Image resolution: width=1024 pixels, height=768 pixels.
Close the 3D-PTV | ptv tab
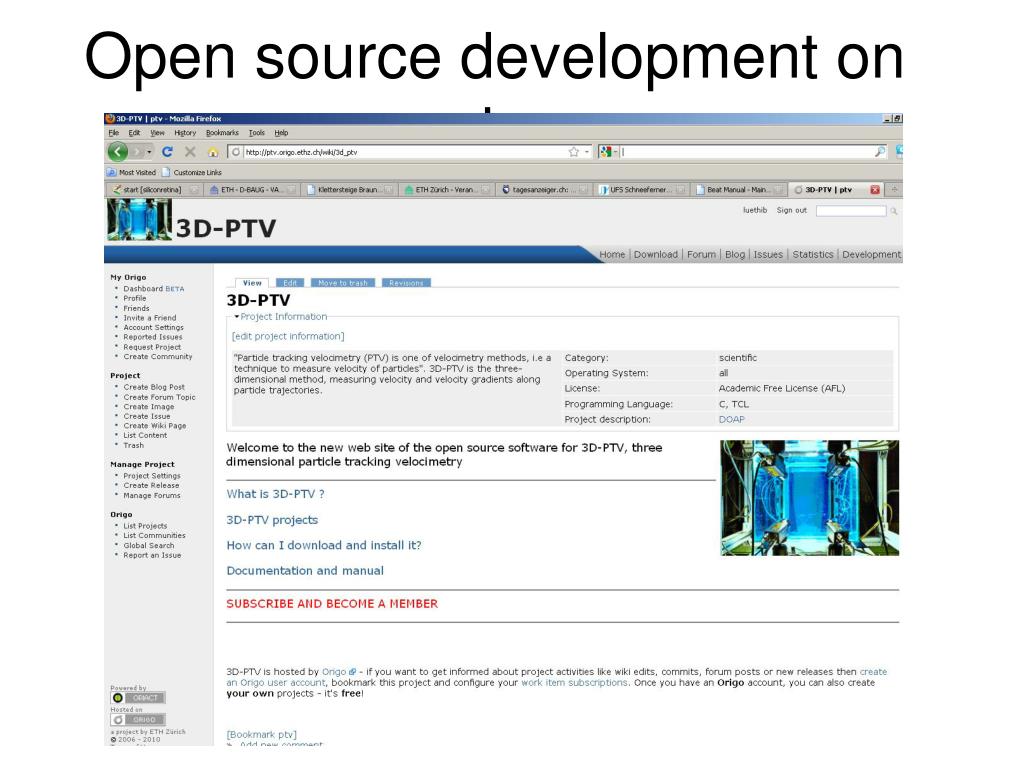[x=874, y=189]
